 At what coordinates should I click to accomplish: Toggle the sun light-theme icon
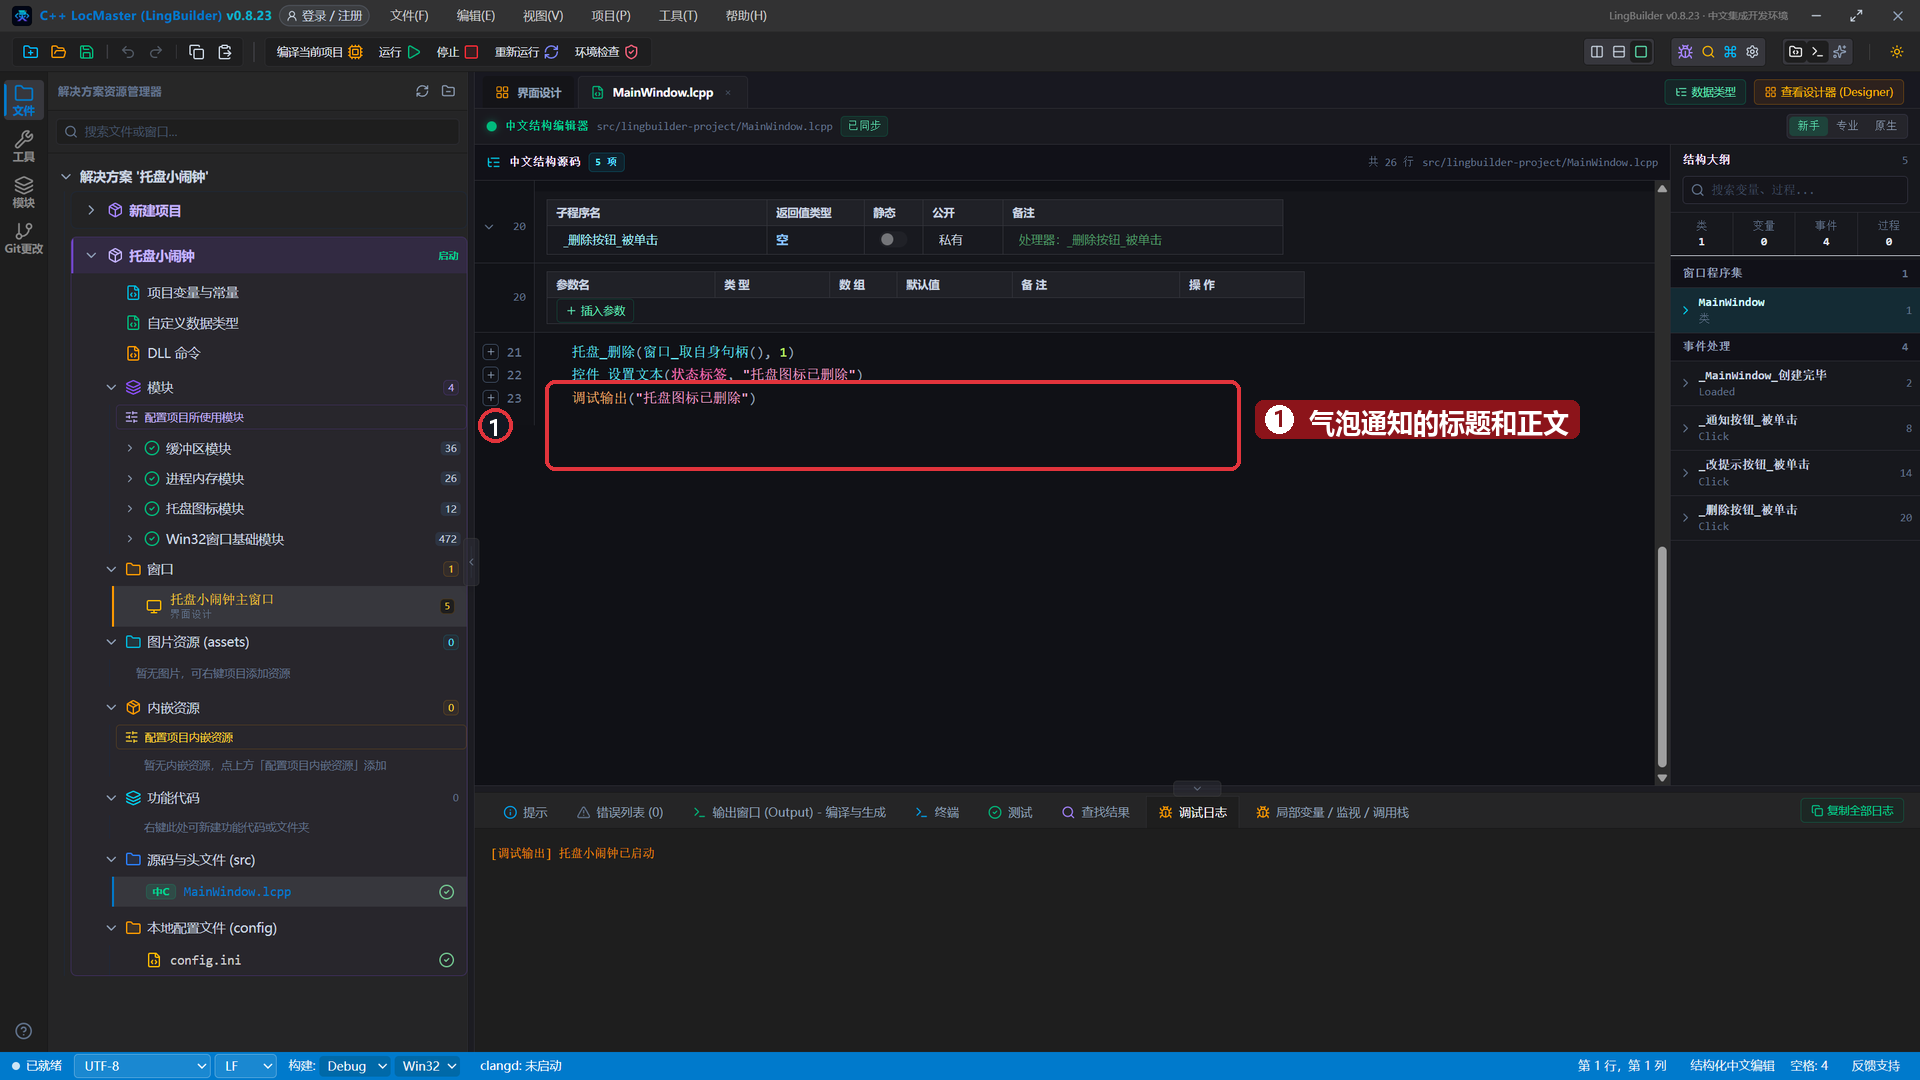point(1897,52)
